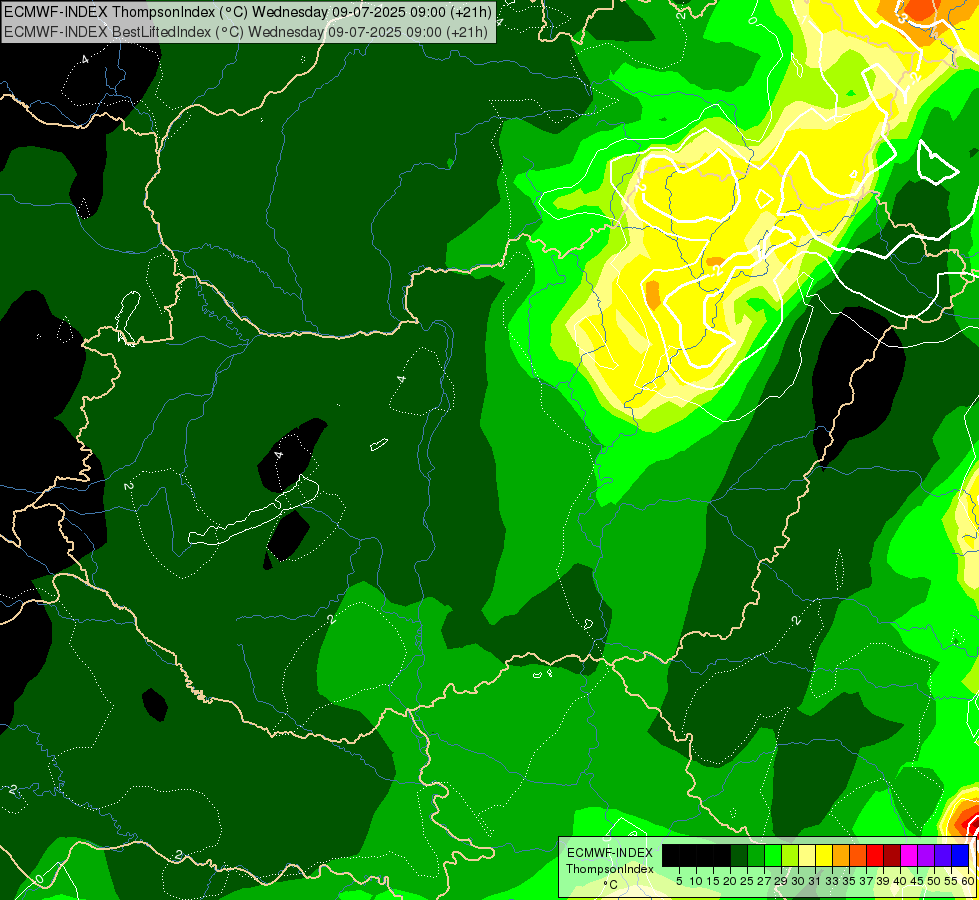Click legend tick label 45
Image resolution: width=979 pixels, height=900 pixels.
(918, 881)
